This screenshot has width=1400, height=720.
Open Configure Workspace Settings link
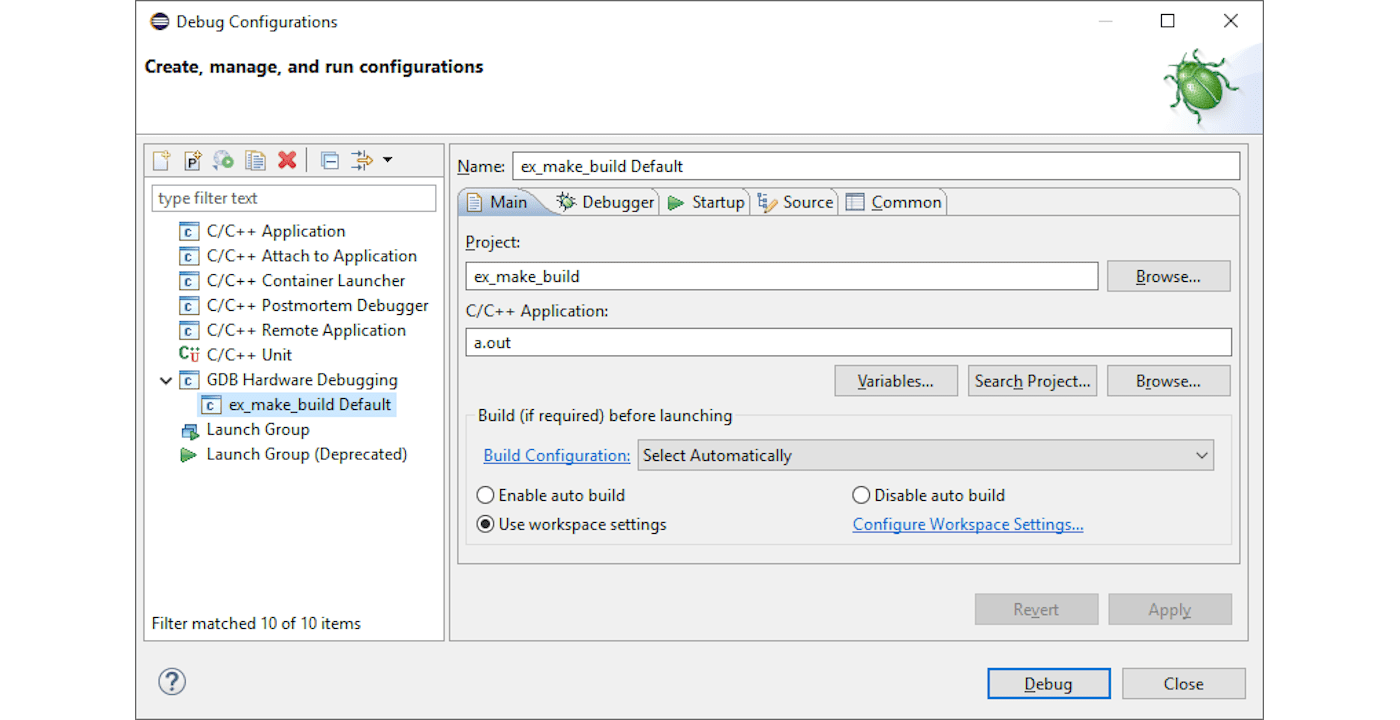968,524
